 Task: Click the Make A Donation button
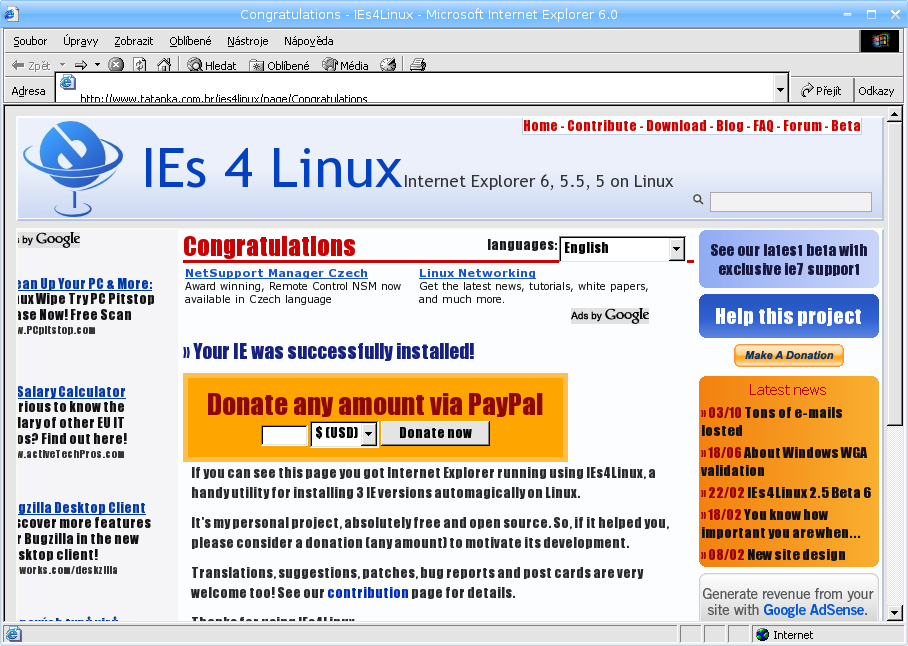pyautogui.click(x=789, y=355)
